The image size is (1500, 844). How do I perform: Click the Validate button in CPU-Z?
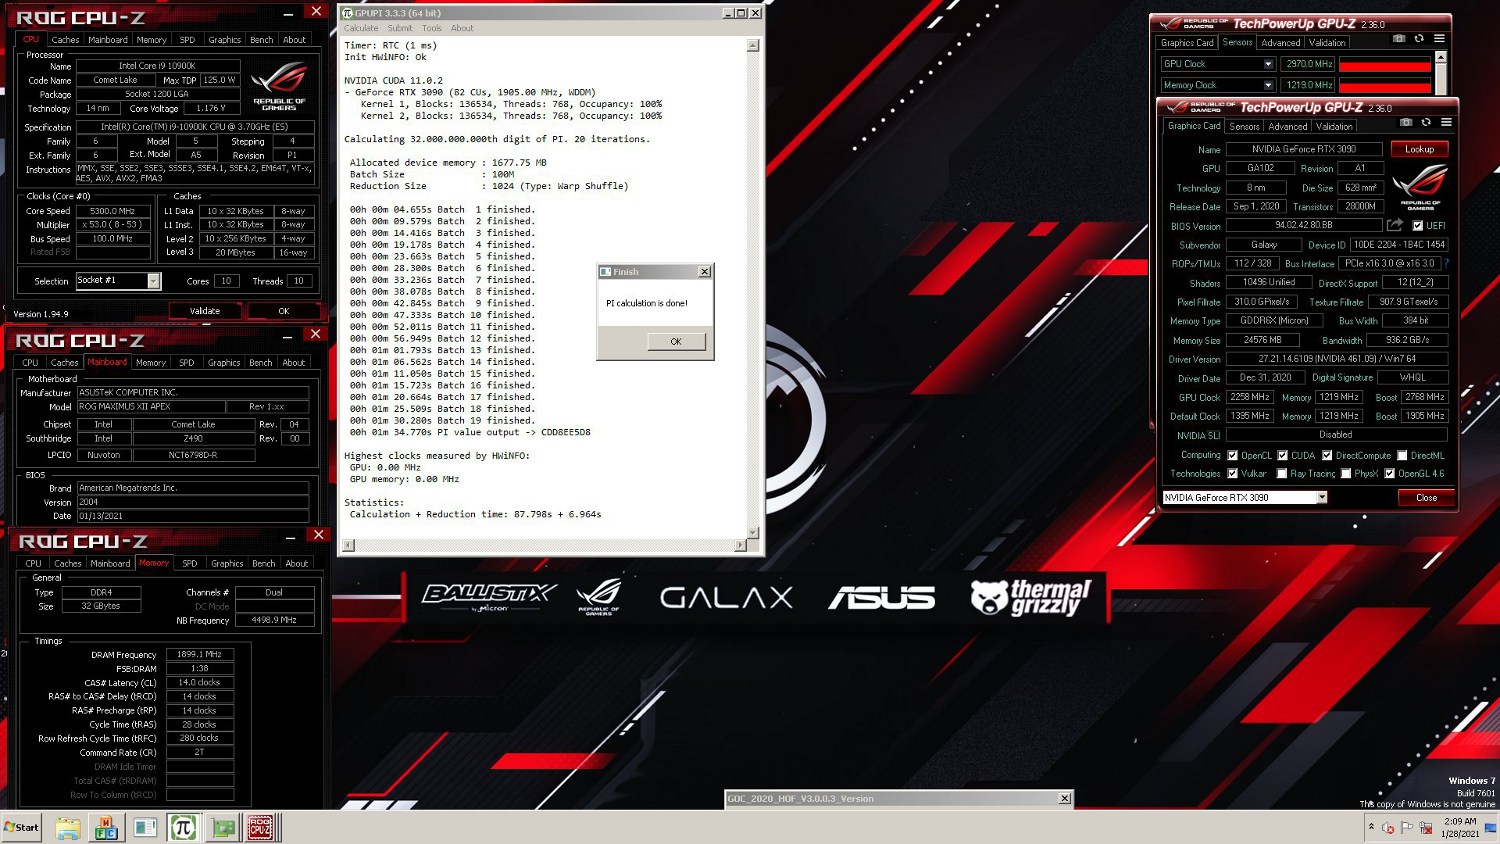click(205, 311)
